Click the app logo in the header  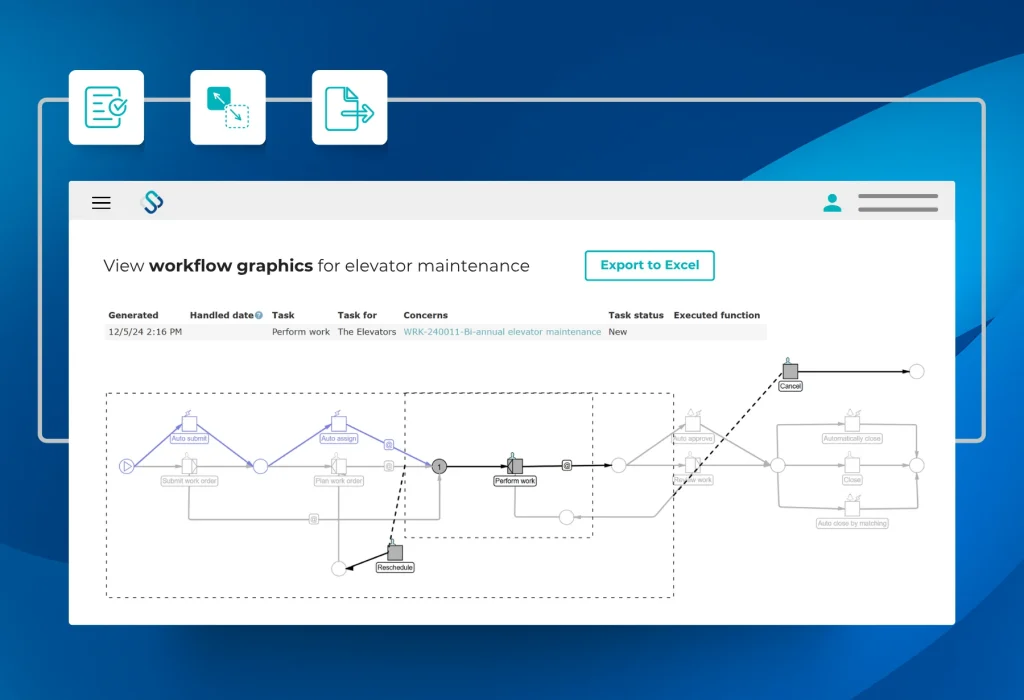click(x=152, y=203)
